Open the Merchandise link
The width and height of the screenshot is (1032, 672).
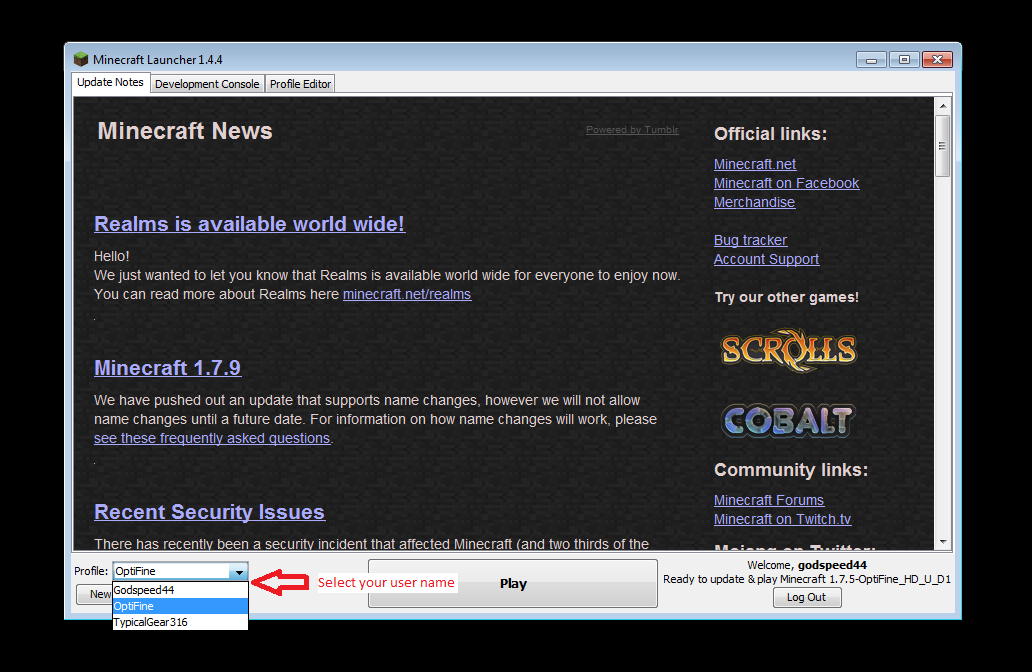point(754,202)
